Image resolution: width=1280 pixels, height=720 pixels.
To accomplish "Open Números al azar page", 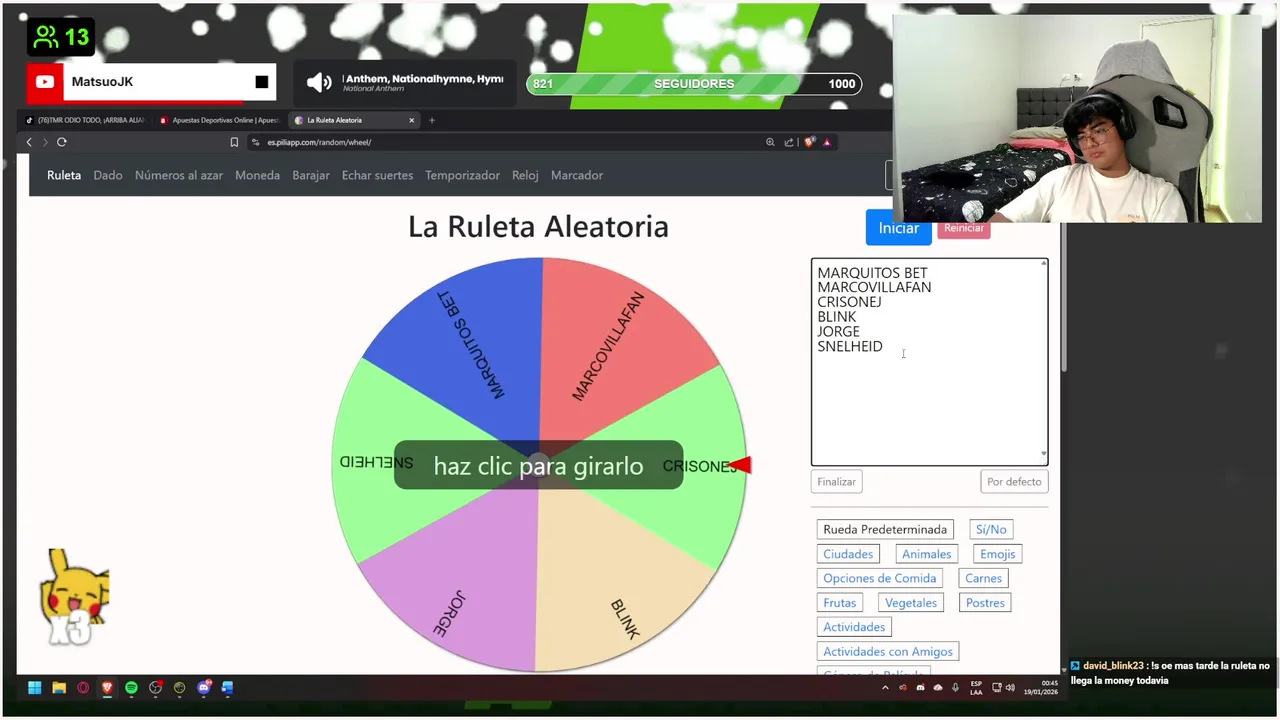I will tap(179, 175).
